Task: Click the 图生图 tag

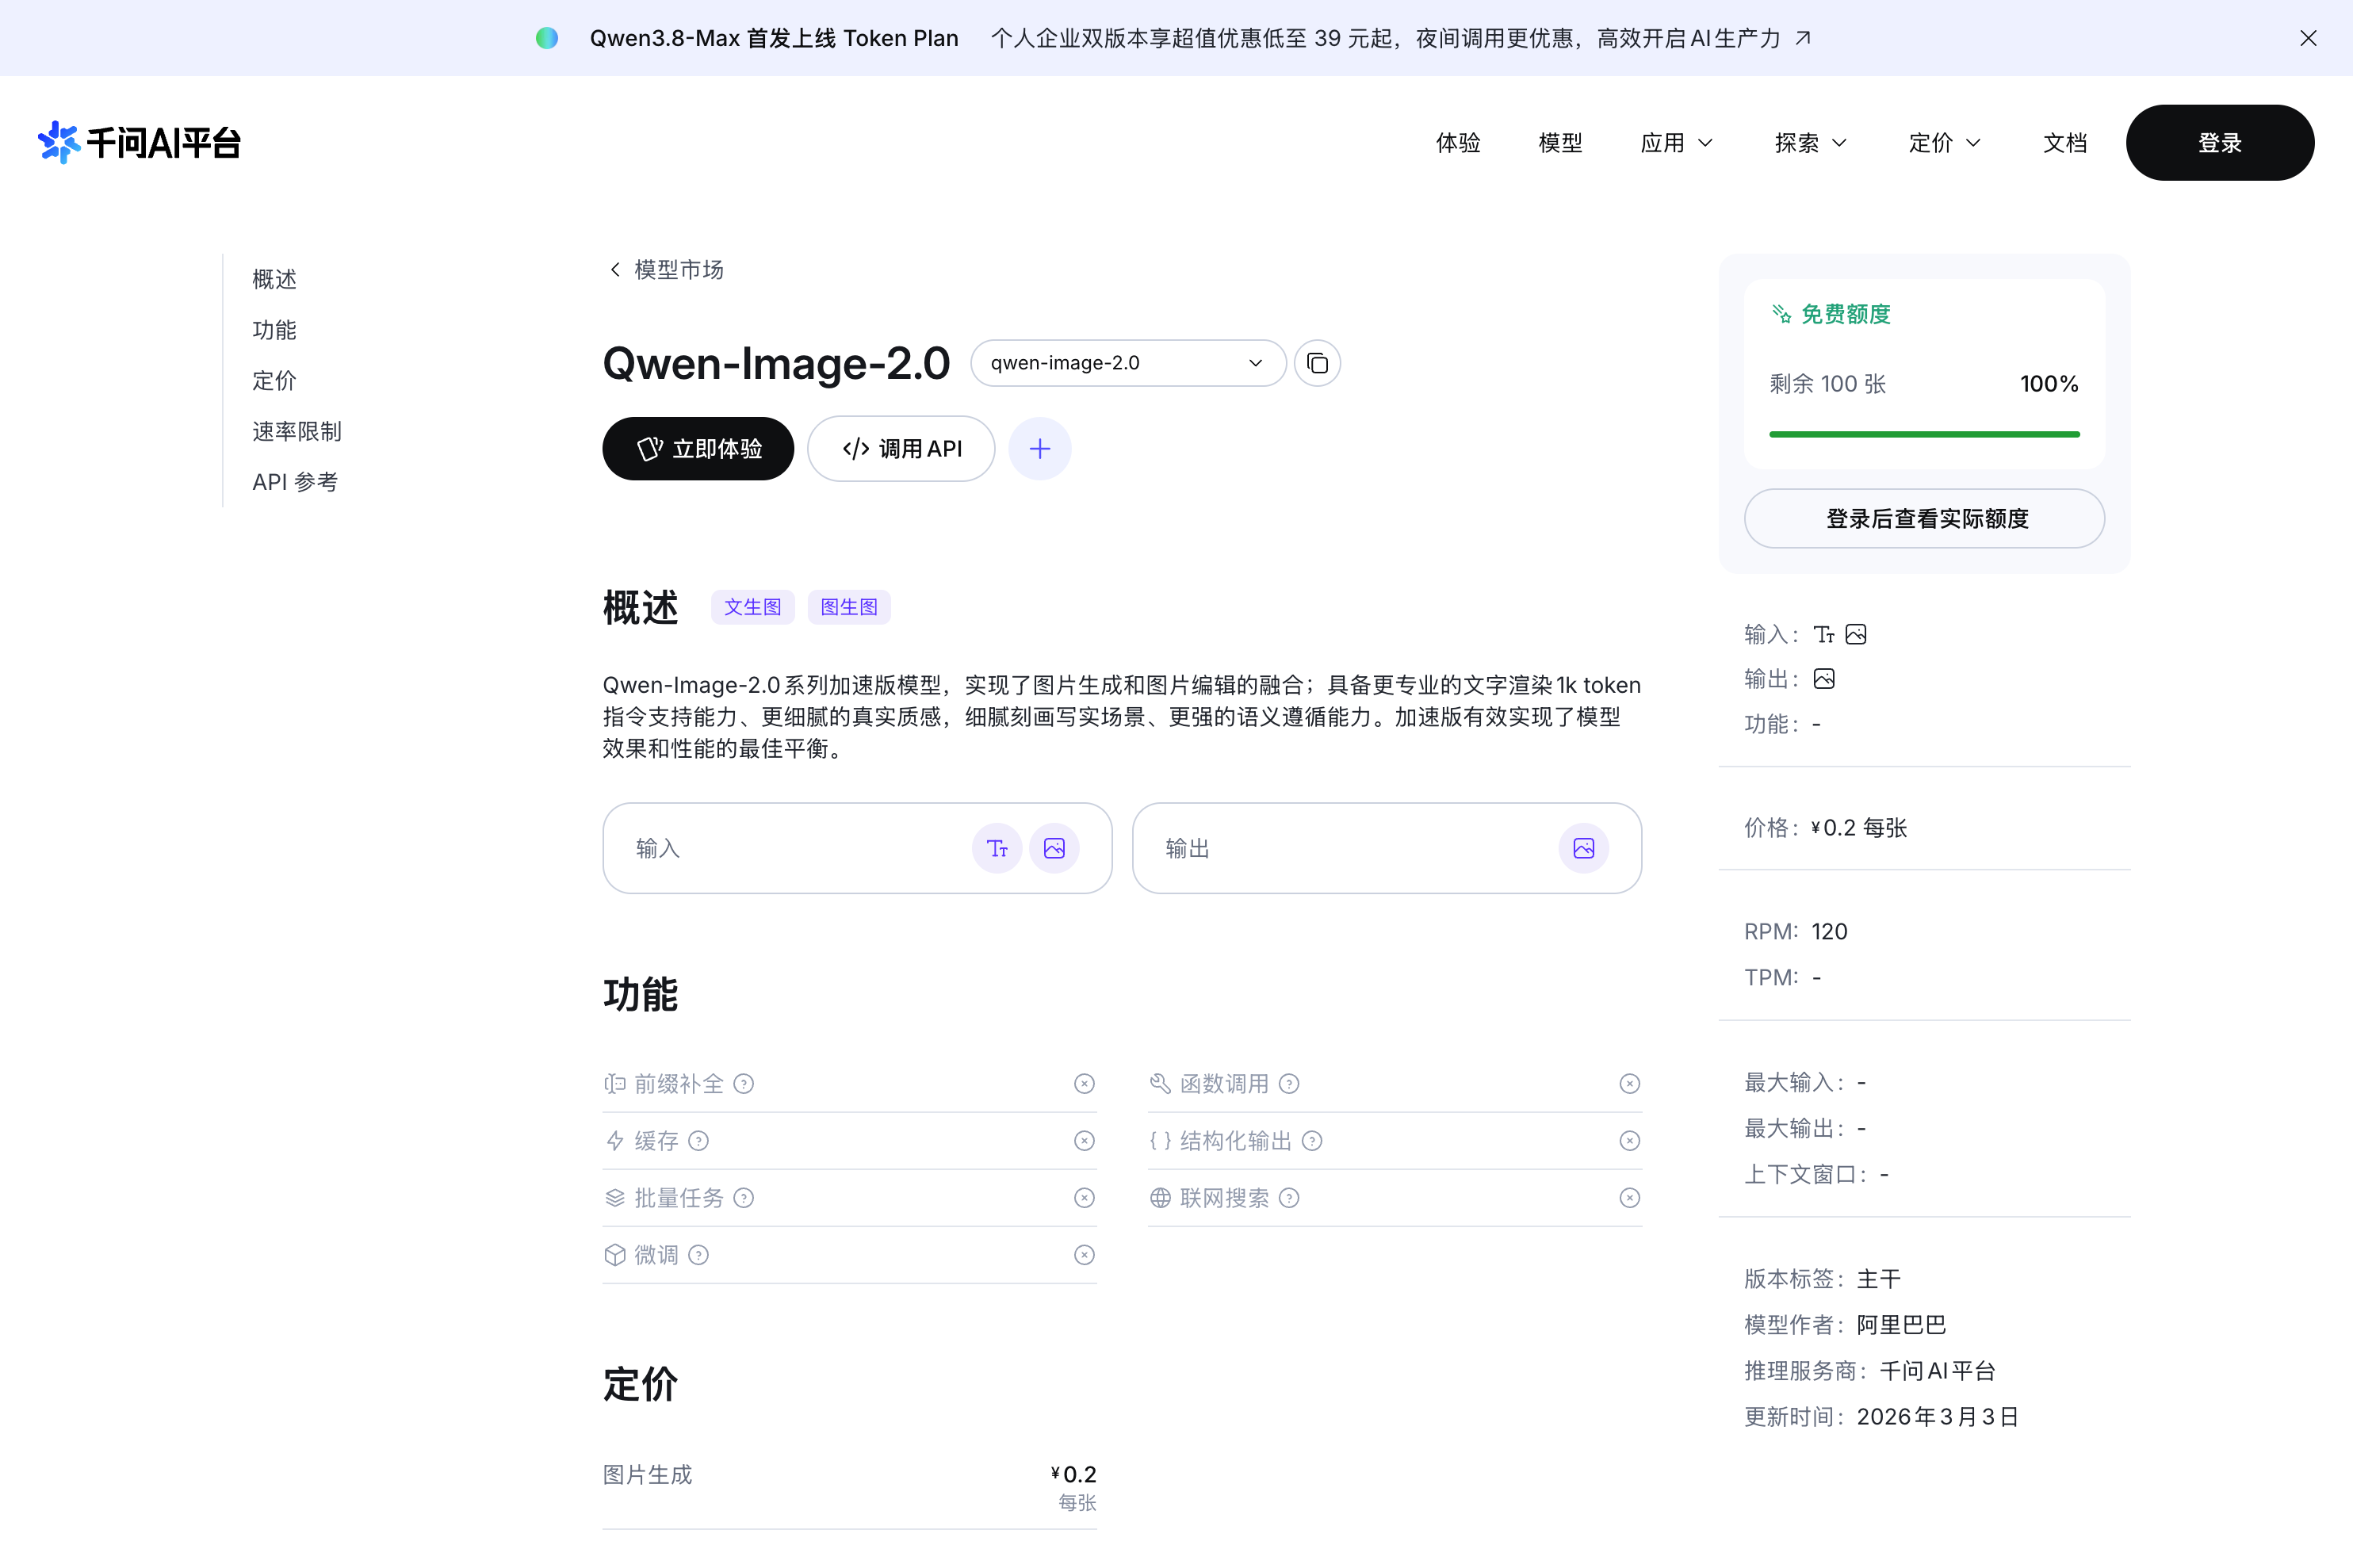Action: [849, 607]
